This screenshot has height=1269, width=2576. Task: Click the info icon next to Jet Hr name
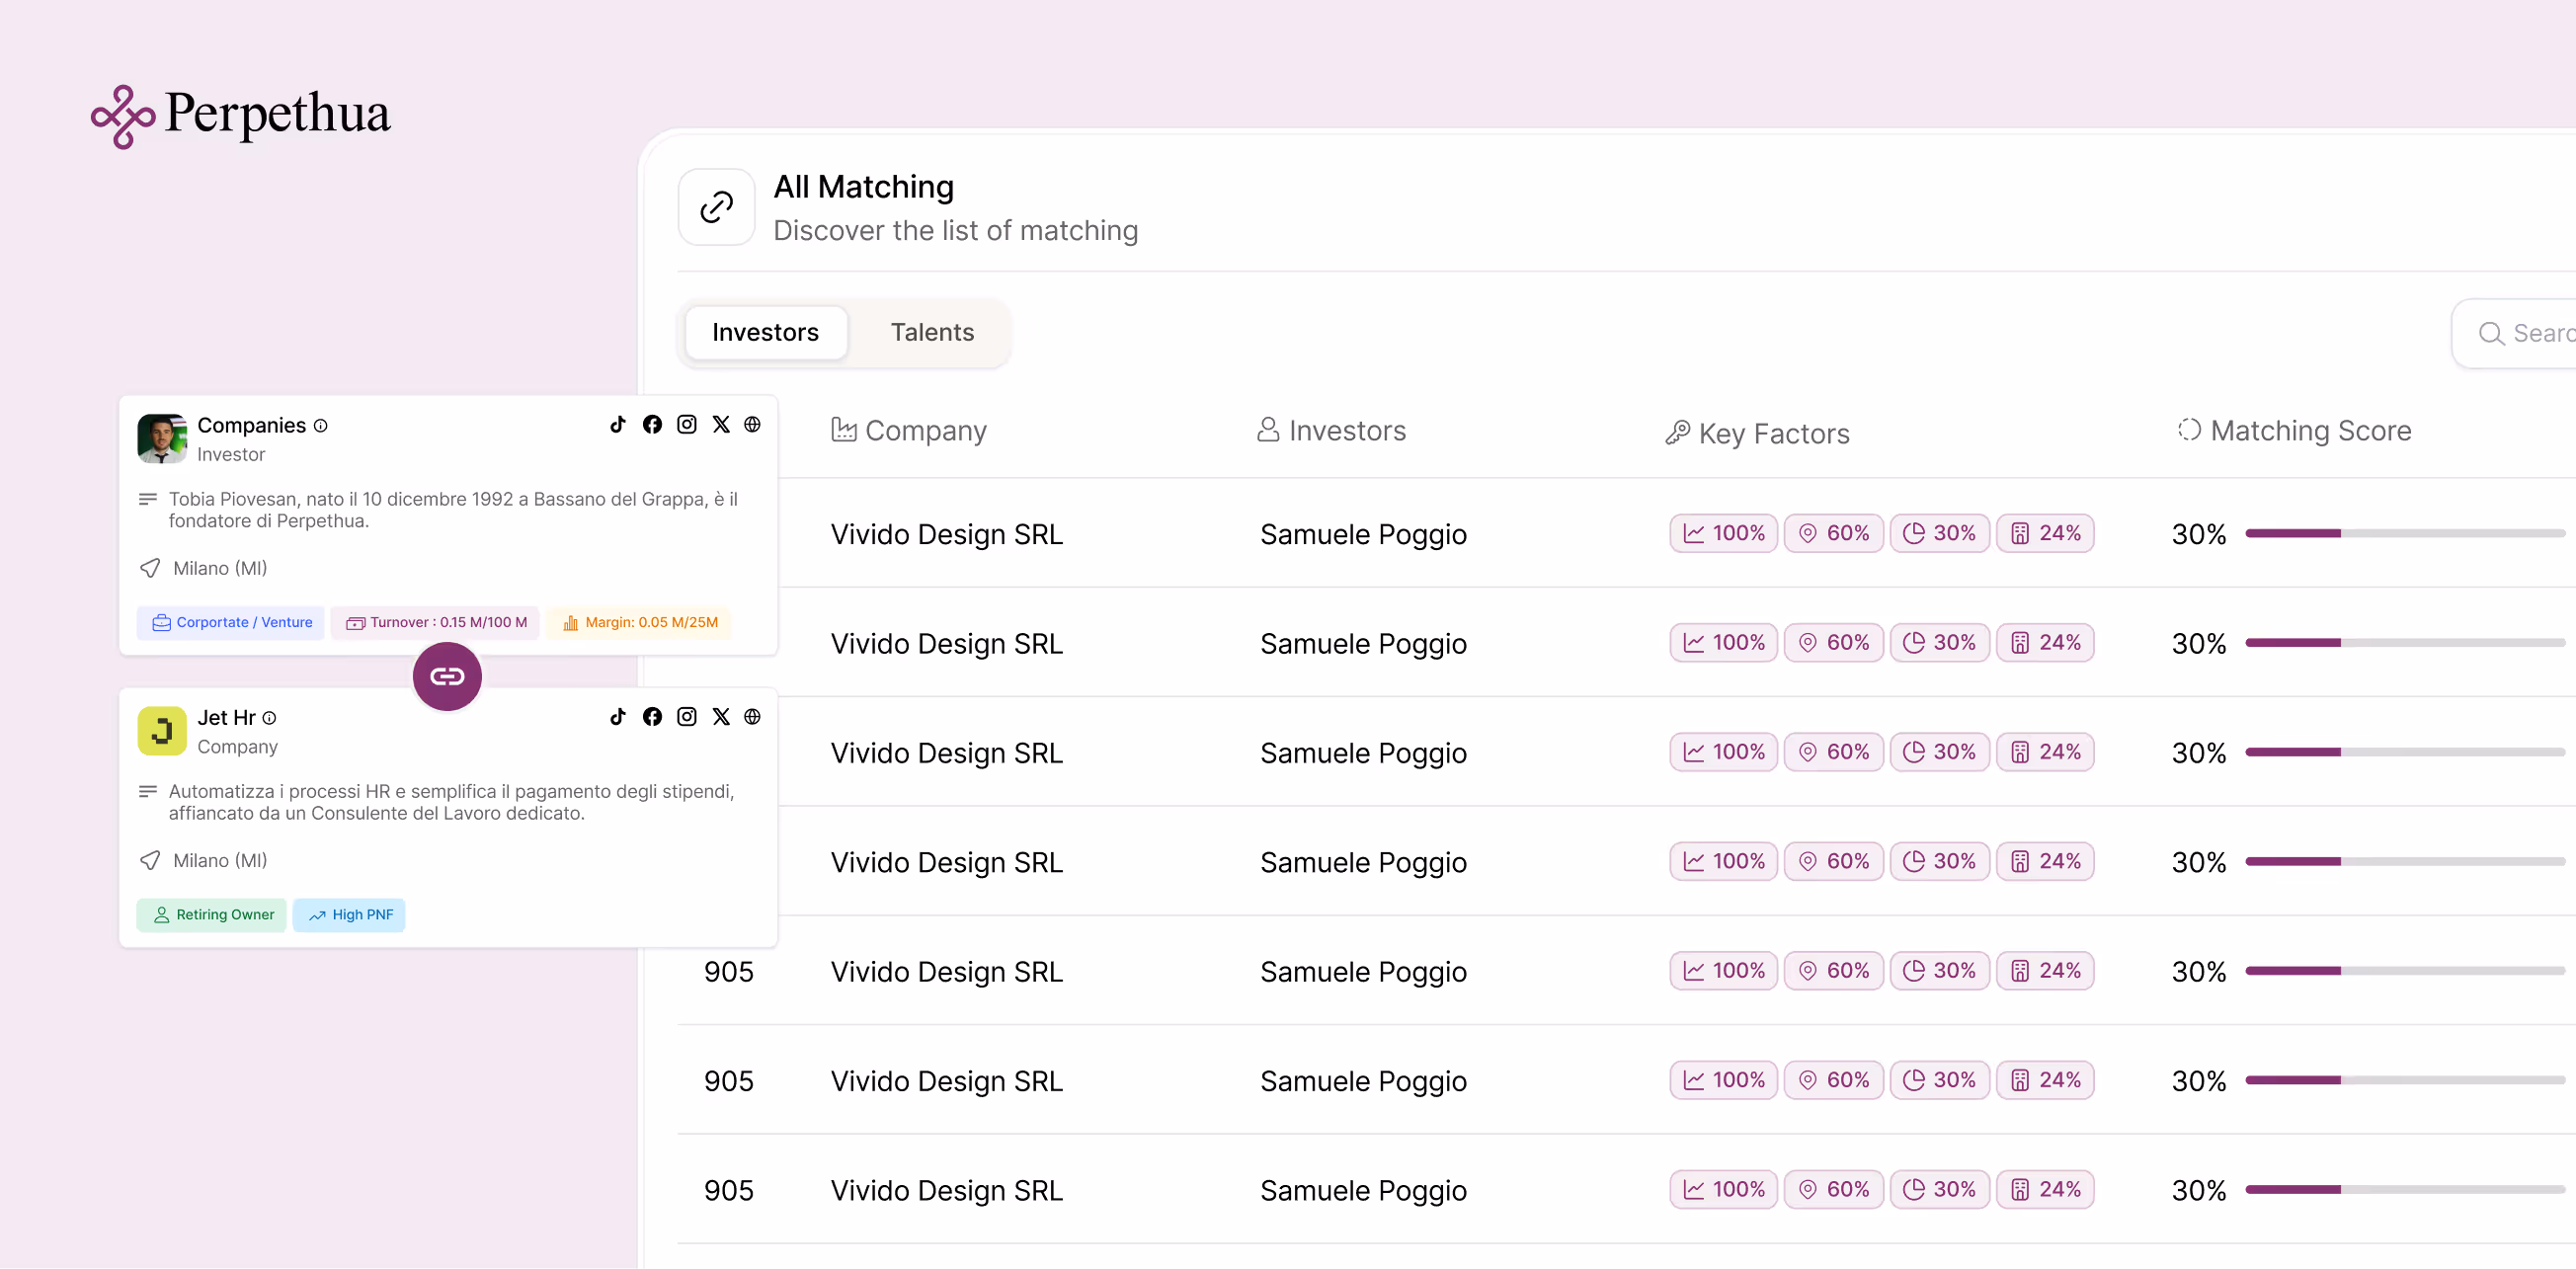(270, 718)
